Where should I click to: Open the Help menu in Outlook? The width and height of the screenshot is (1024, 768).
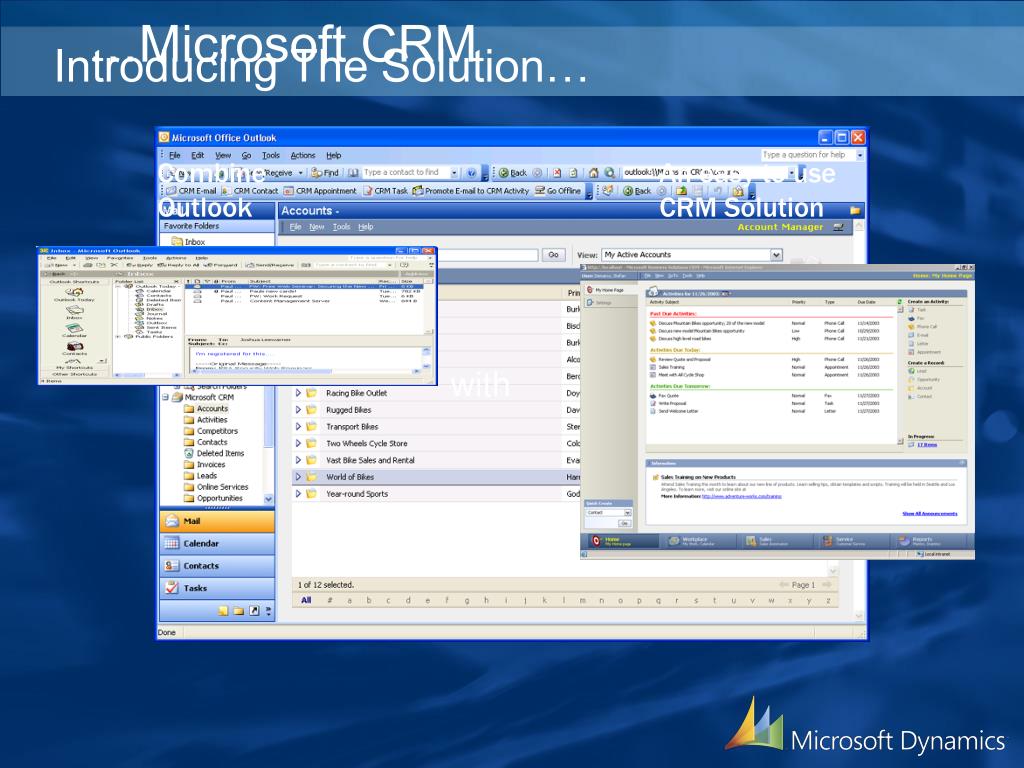334,155
